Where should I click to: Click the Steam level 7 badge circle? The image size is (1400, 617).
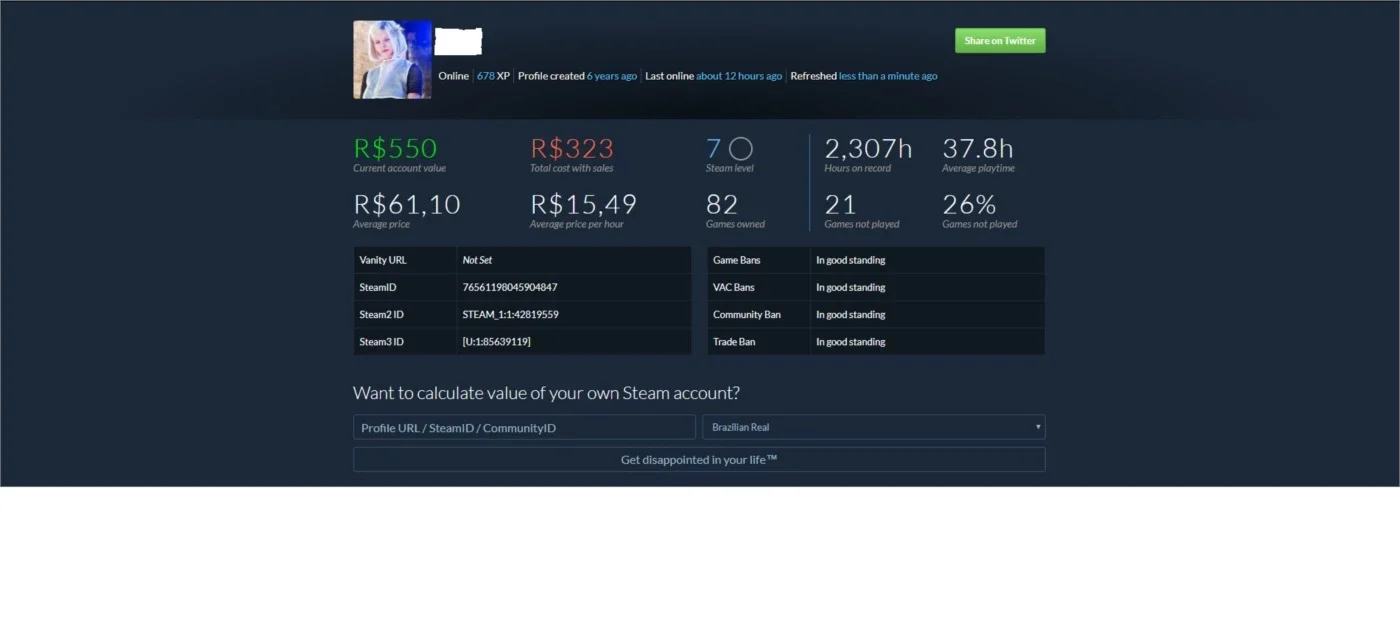point(741,149)
